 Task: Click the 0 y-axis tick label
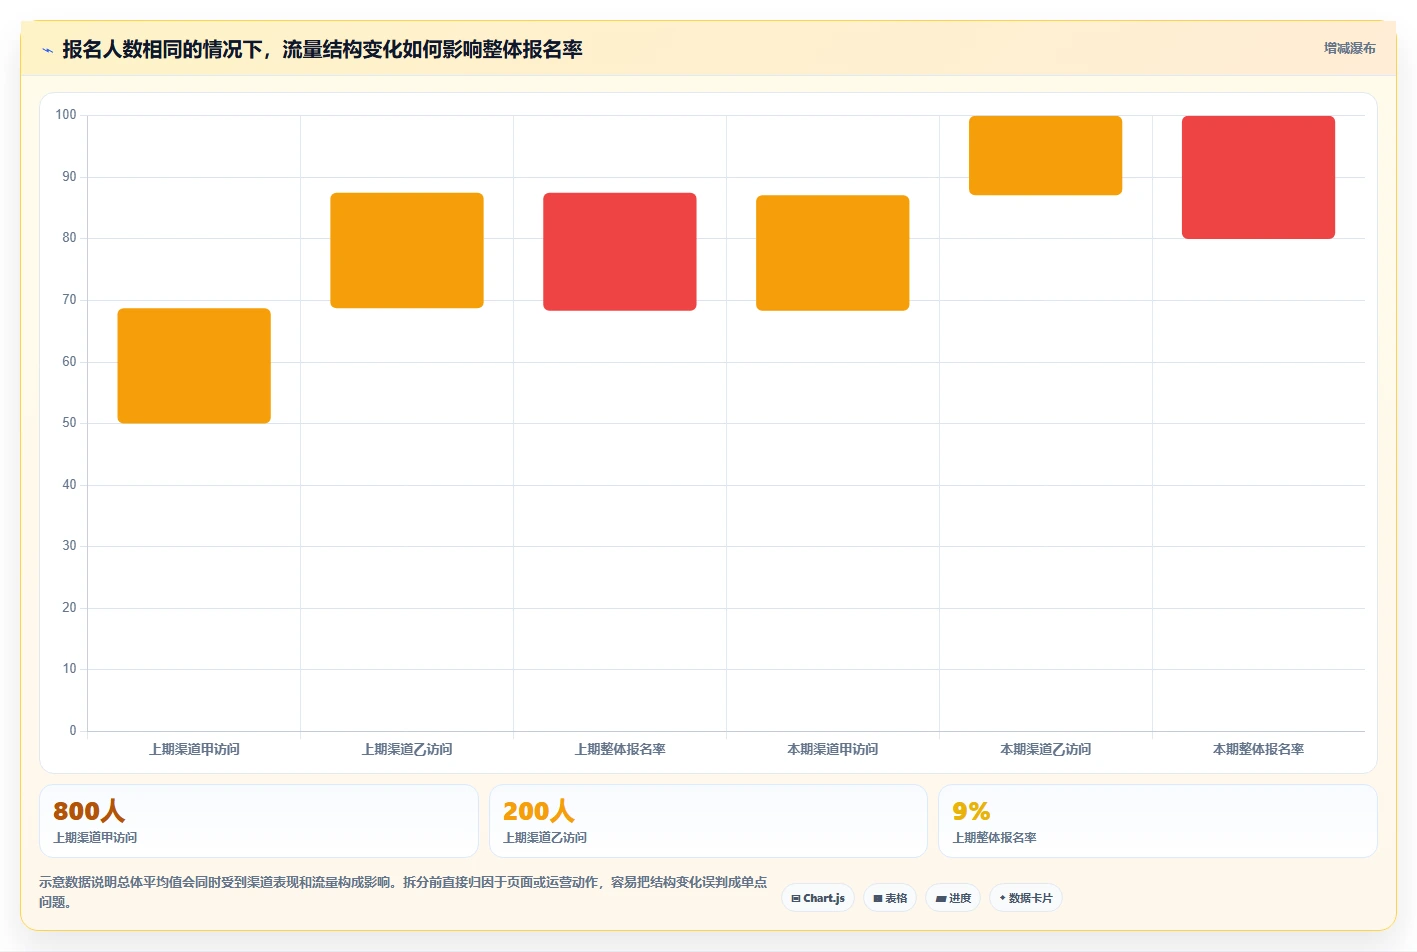(x=73, y=731)
